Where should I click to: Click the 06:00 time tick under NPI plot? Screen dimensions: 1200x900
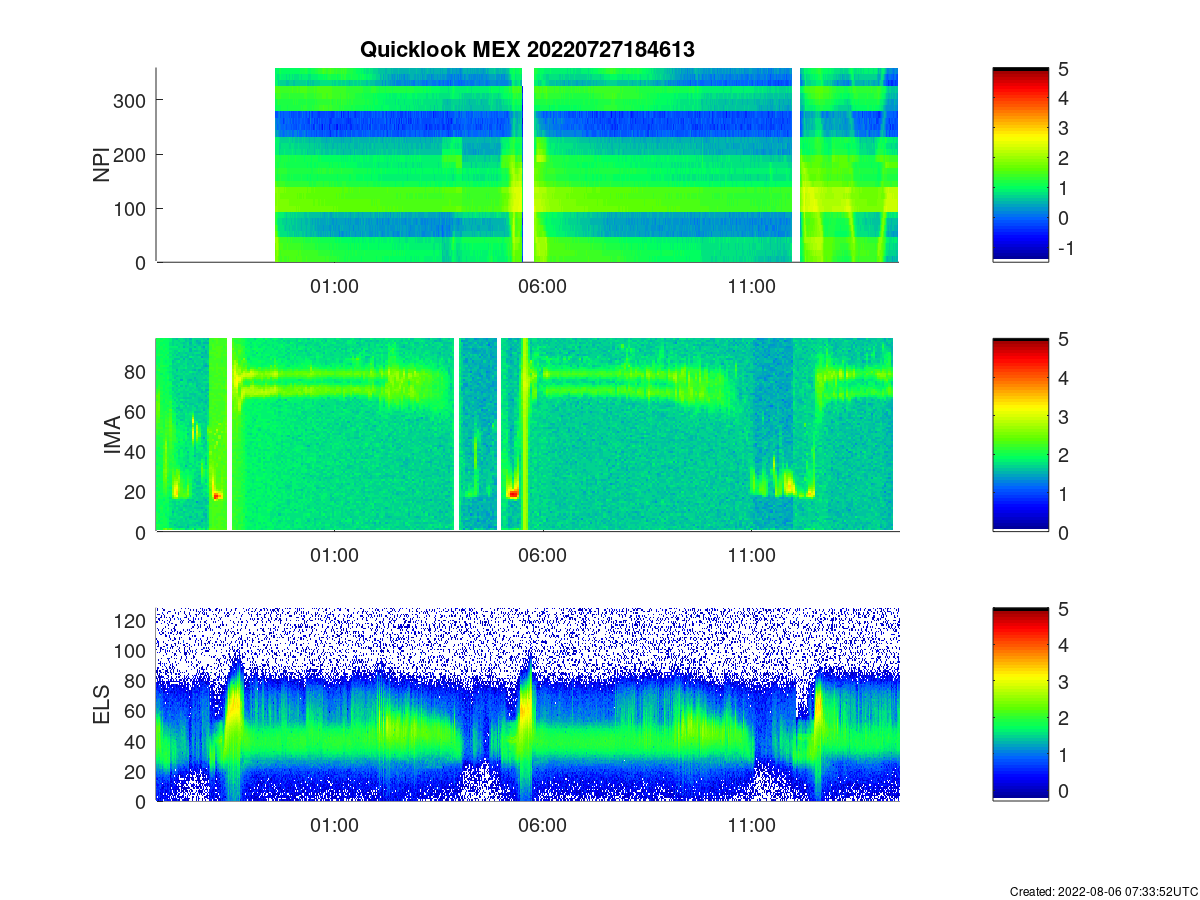543,286
